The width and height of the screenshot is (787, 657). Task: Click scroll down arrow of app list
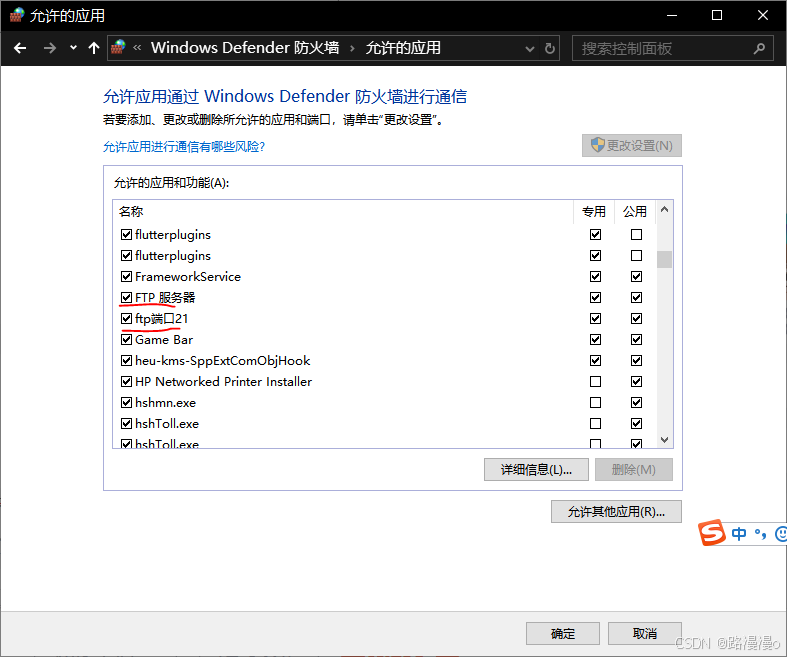(x=665, y=440)
